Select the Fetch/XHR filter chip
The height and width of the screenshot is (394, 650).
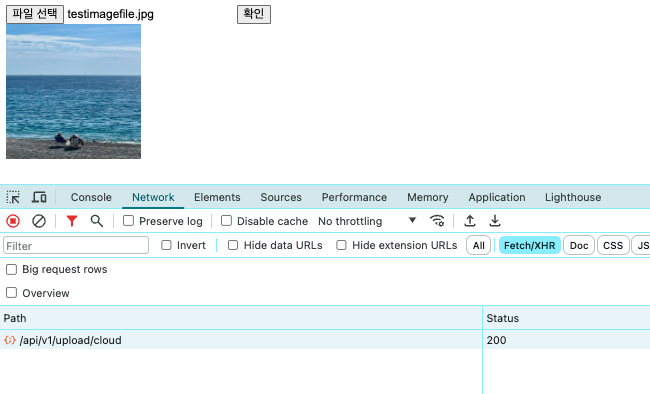pos(530,245)
